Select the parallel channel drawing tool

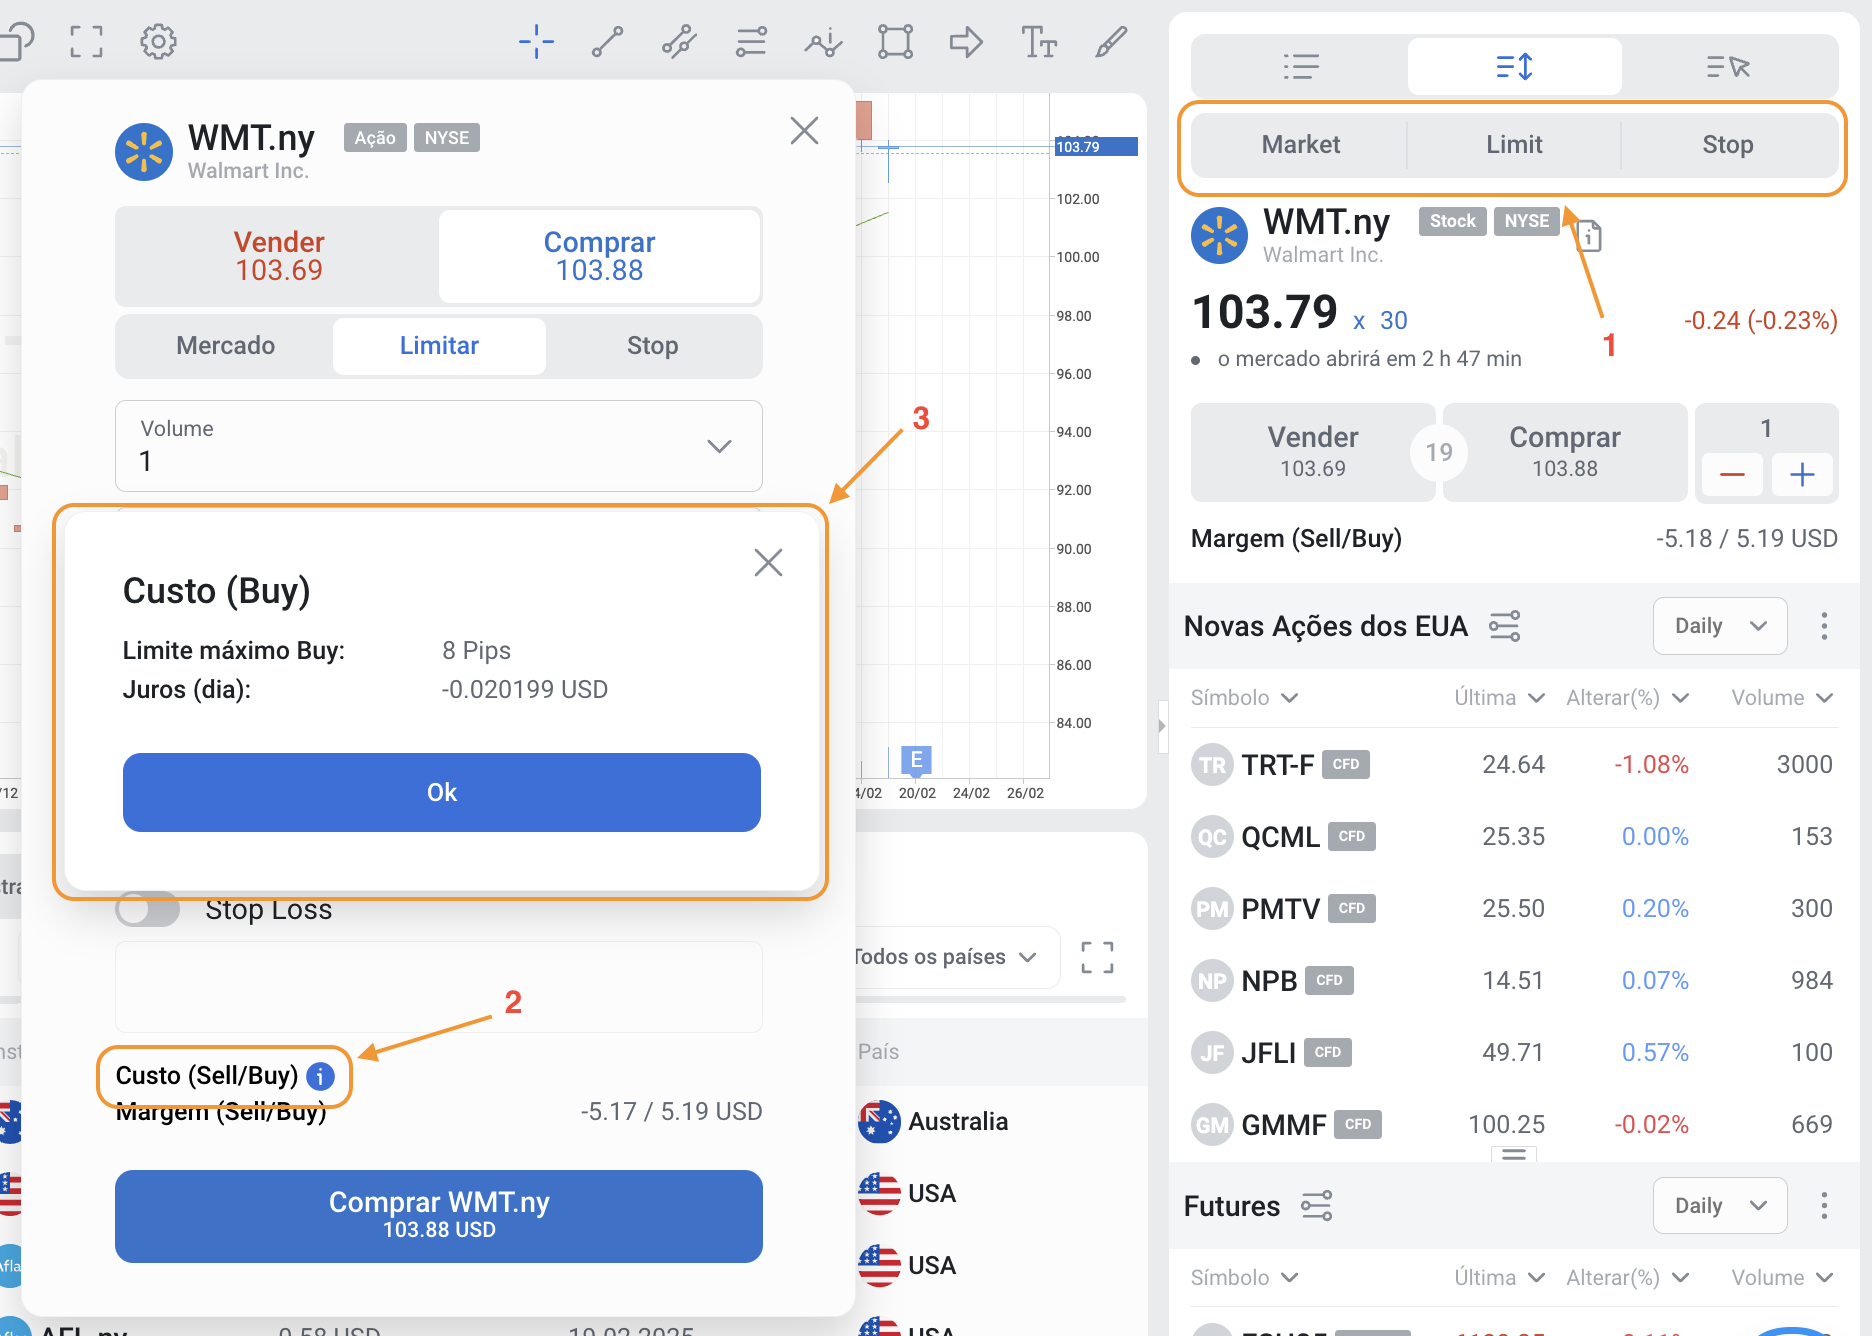679,42
